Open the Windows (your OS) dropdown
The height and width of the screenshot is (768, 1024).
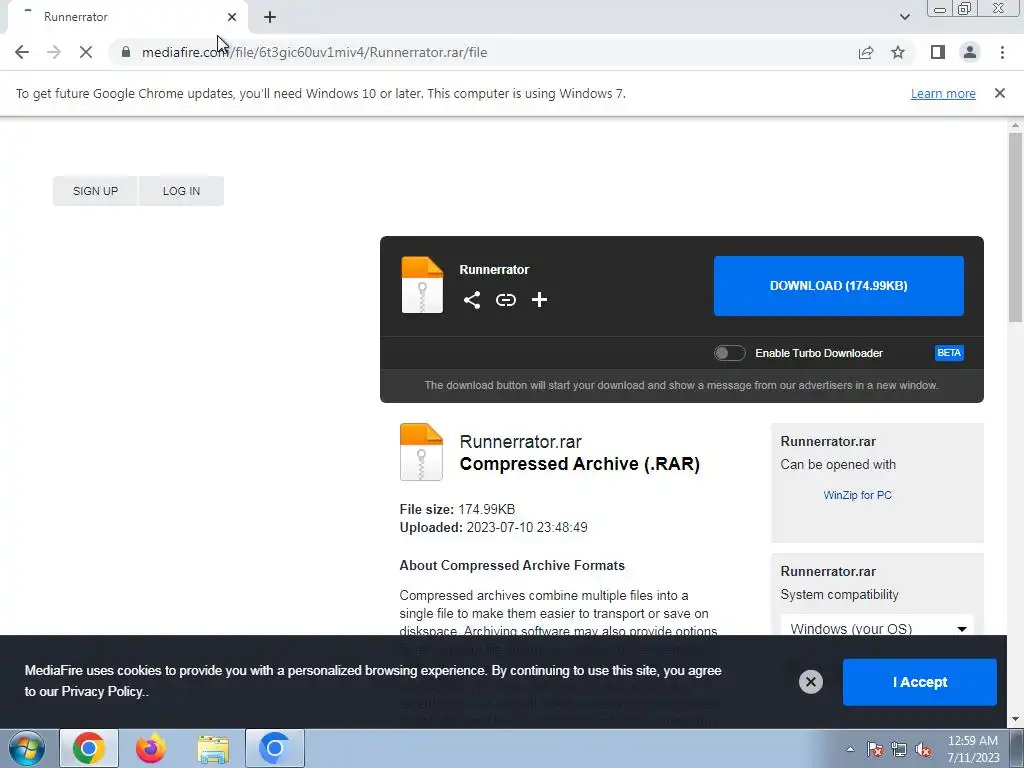tap(877, 628)
